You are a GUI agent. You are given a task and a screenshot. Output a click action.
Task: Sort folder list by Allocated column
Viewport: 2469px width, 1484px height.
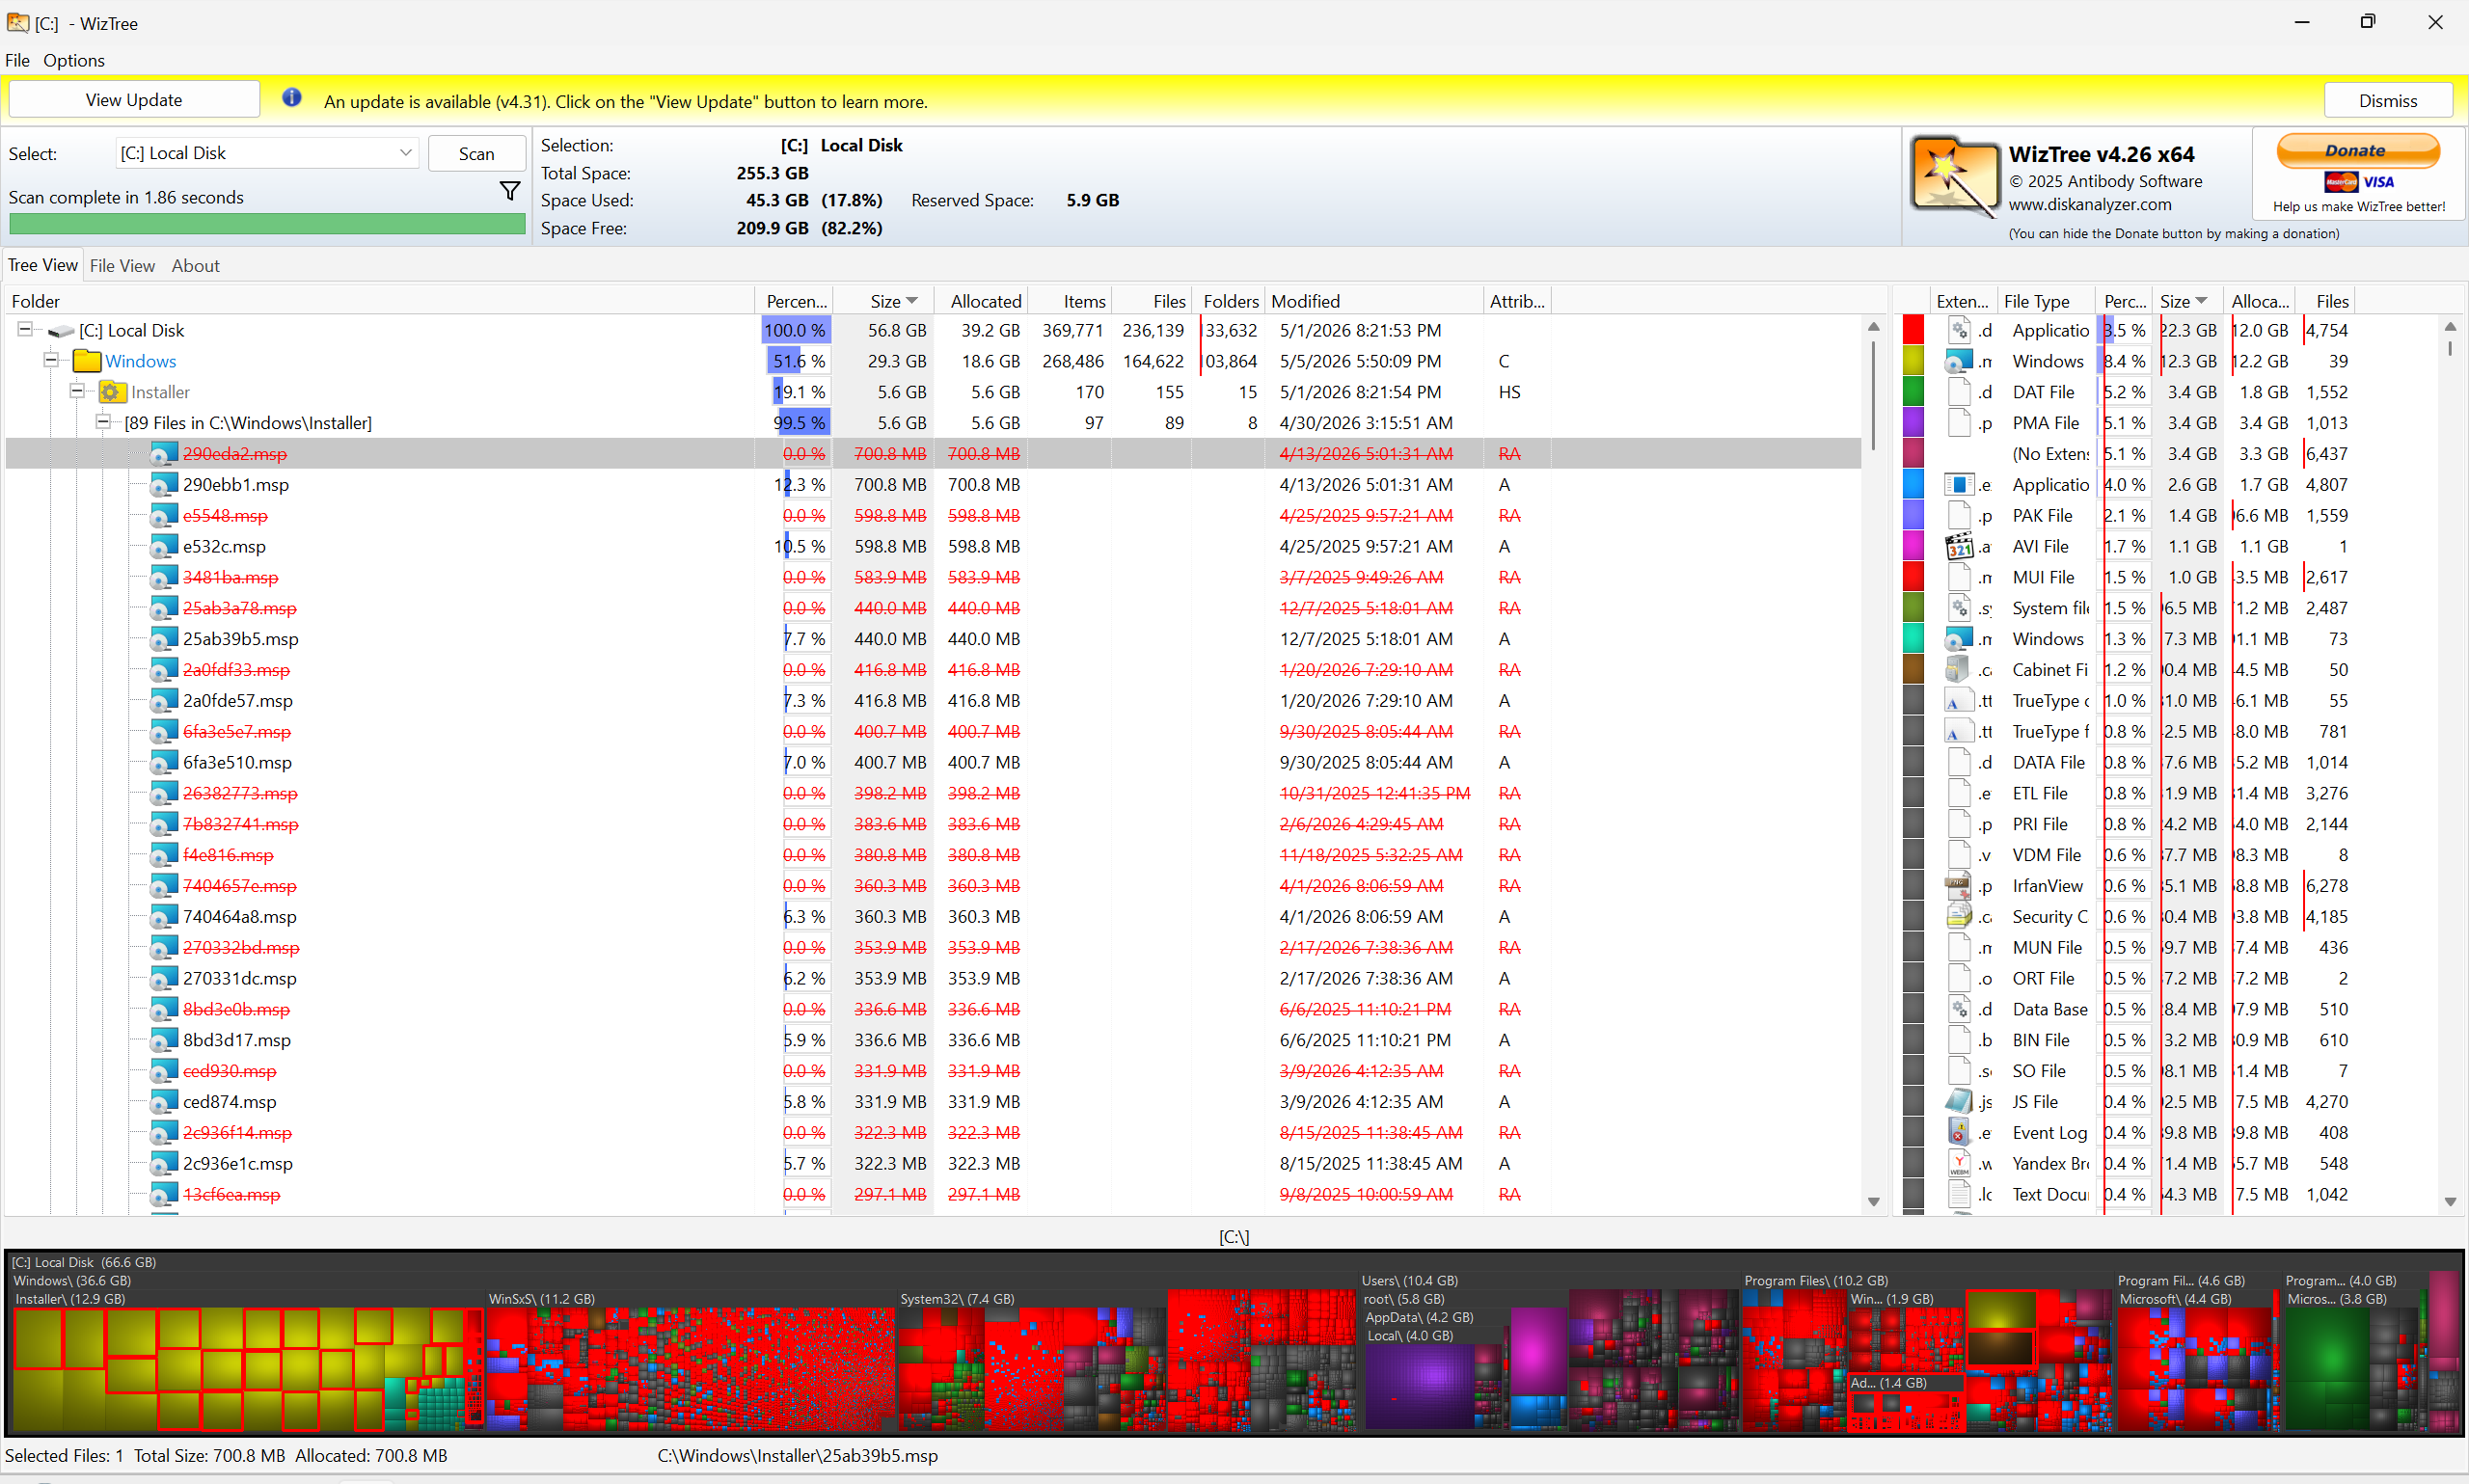985,301
